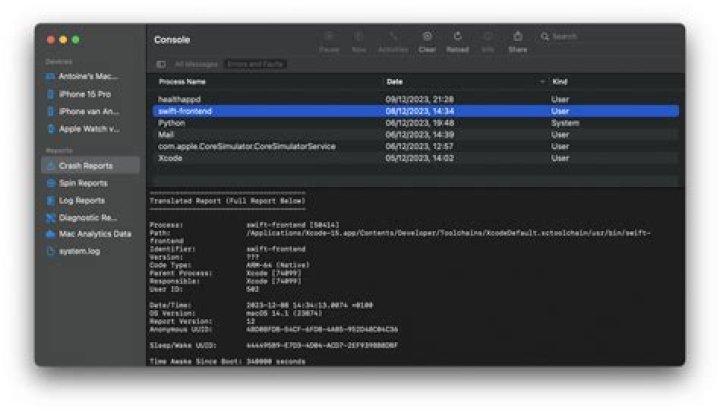Select the swift-frontend crash report row
Screen dimensions: 720x412
click(416, 111)
